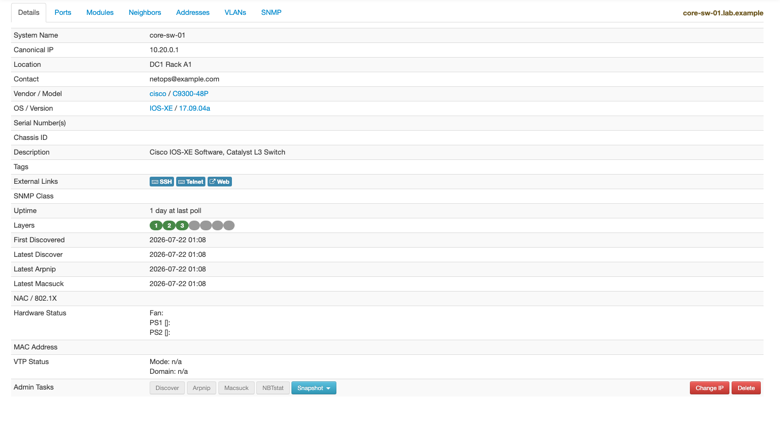780x439 pixels.
Task: Open the Web external link badge
Action: [x=219, y=182]
